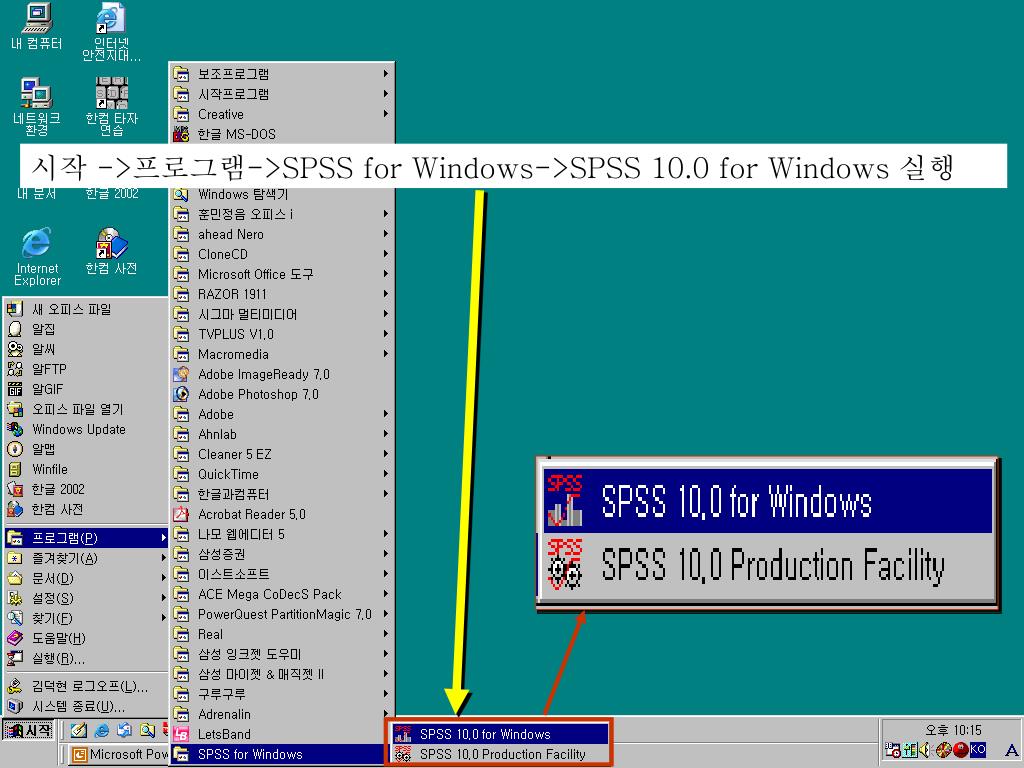Click the 오후 10:15 clock in the tray
The height and width of the screenshot is (768, 1024).
953,730
